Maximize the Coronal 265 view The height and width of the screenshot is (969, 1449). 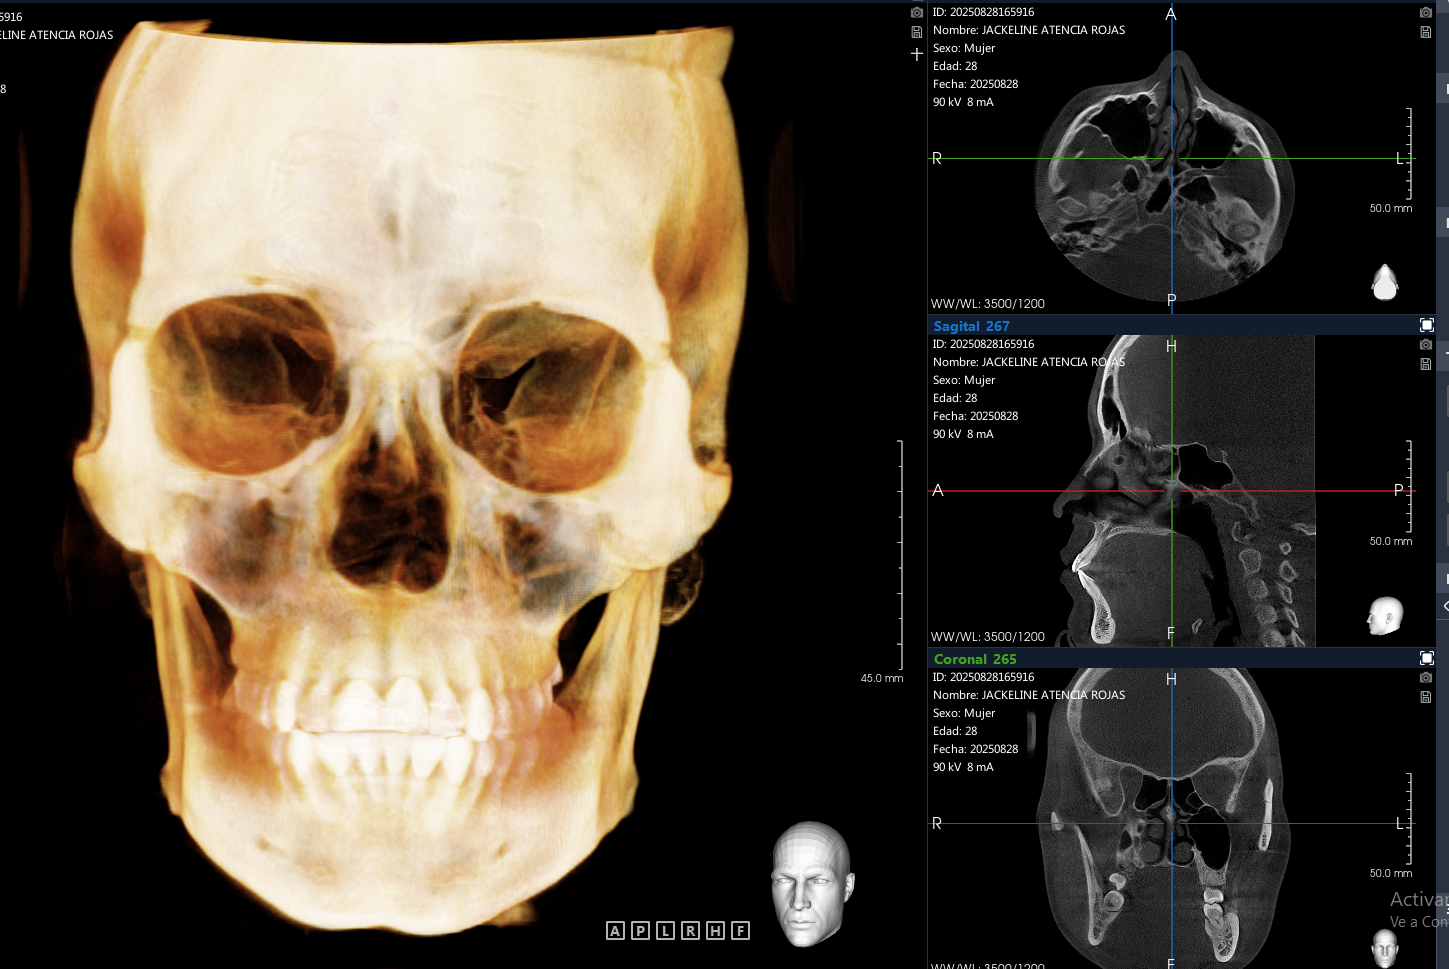click(x=1427, y=658)
